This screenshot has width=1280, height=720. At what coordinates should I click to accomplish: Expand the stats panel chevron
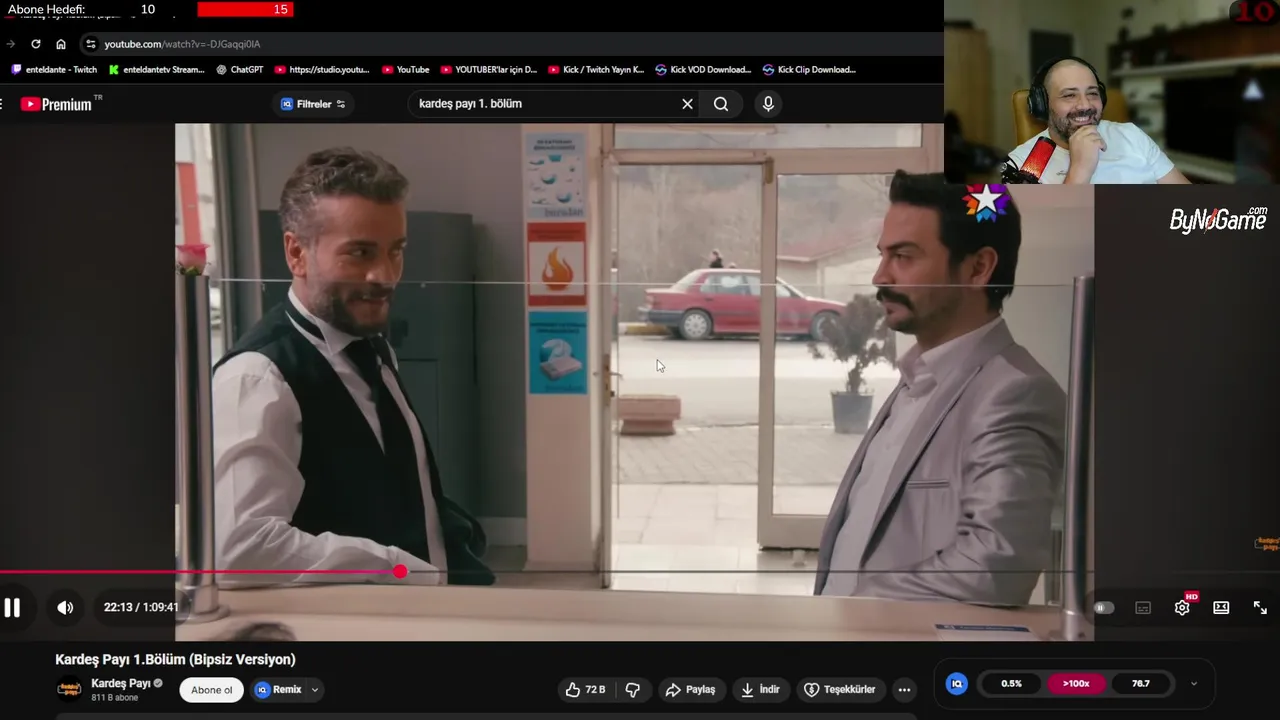coord(1193,684)
